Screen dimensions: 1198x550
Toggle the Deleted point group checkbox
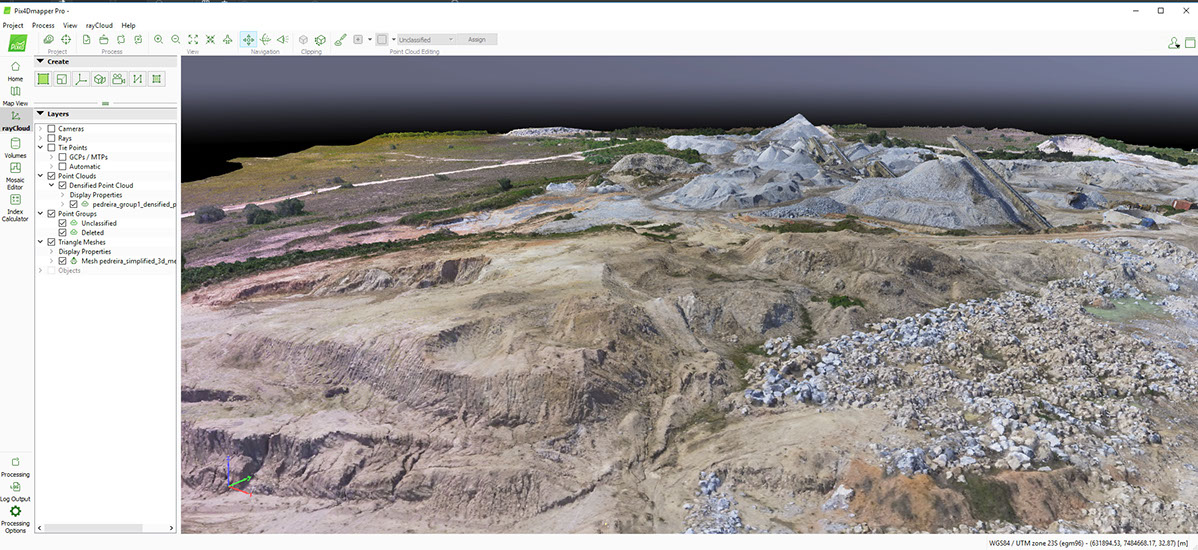63,232
